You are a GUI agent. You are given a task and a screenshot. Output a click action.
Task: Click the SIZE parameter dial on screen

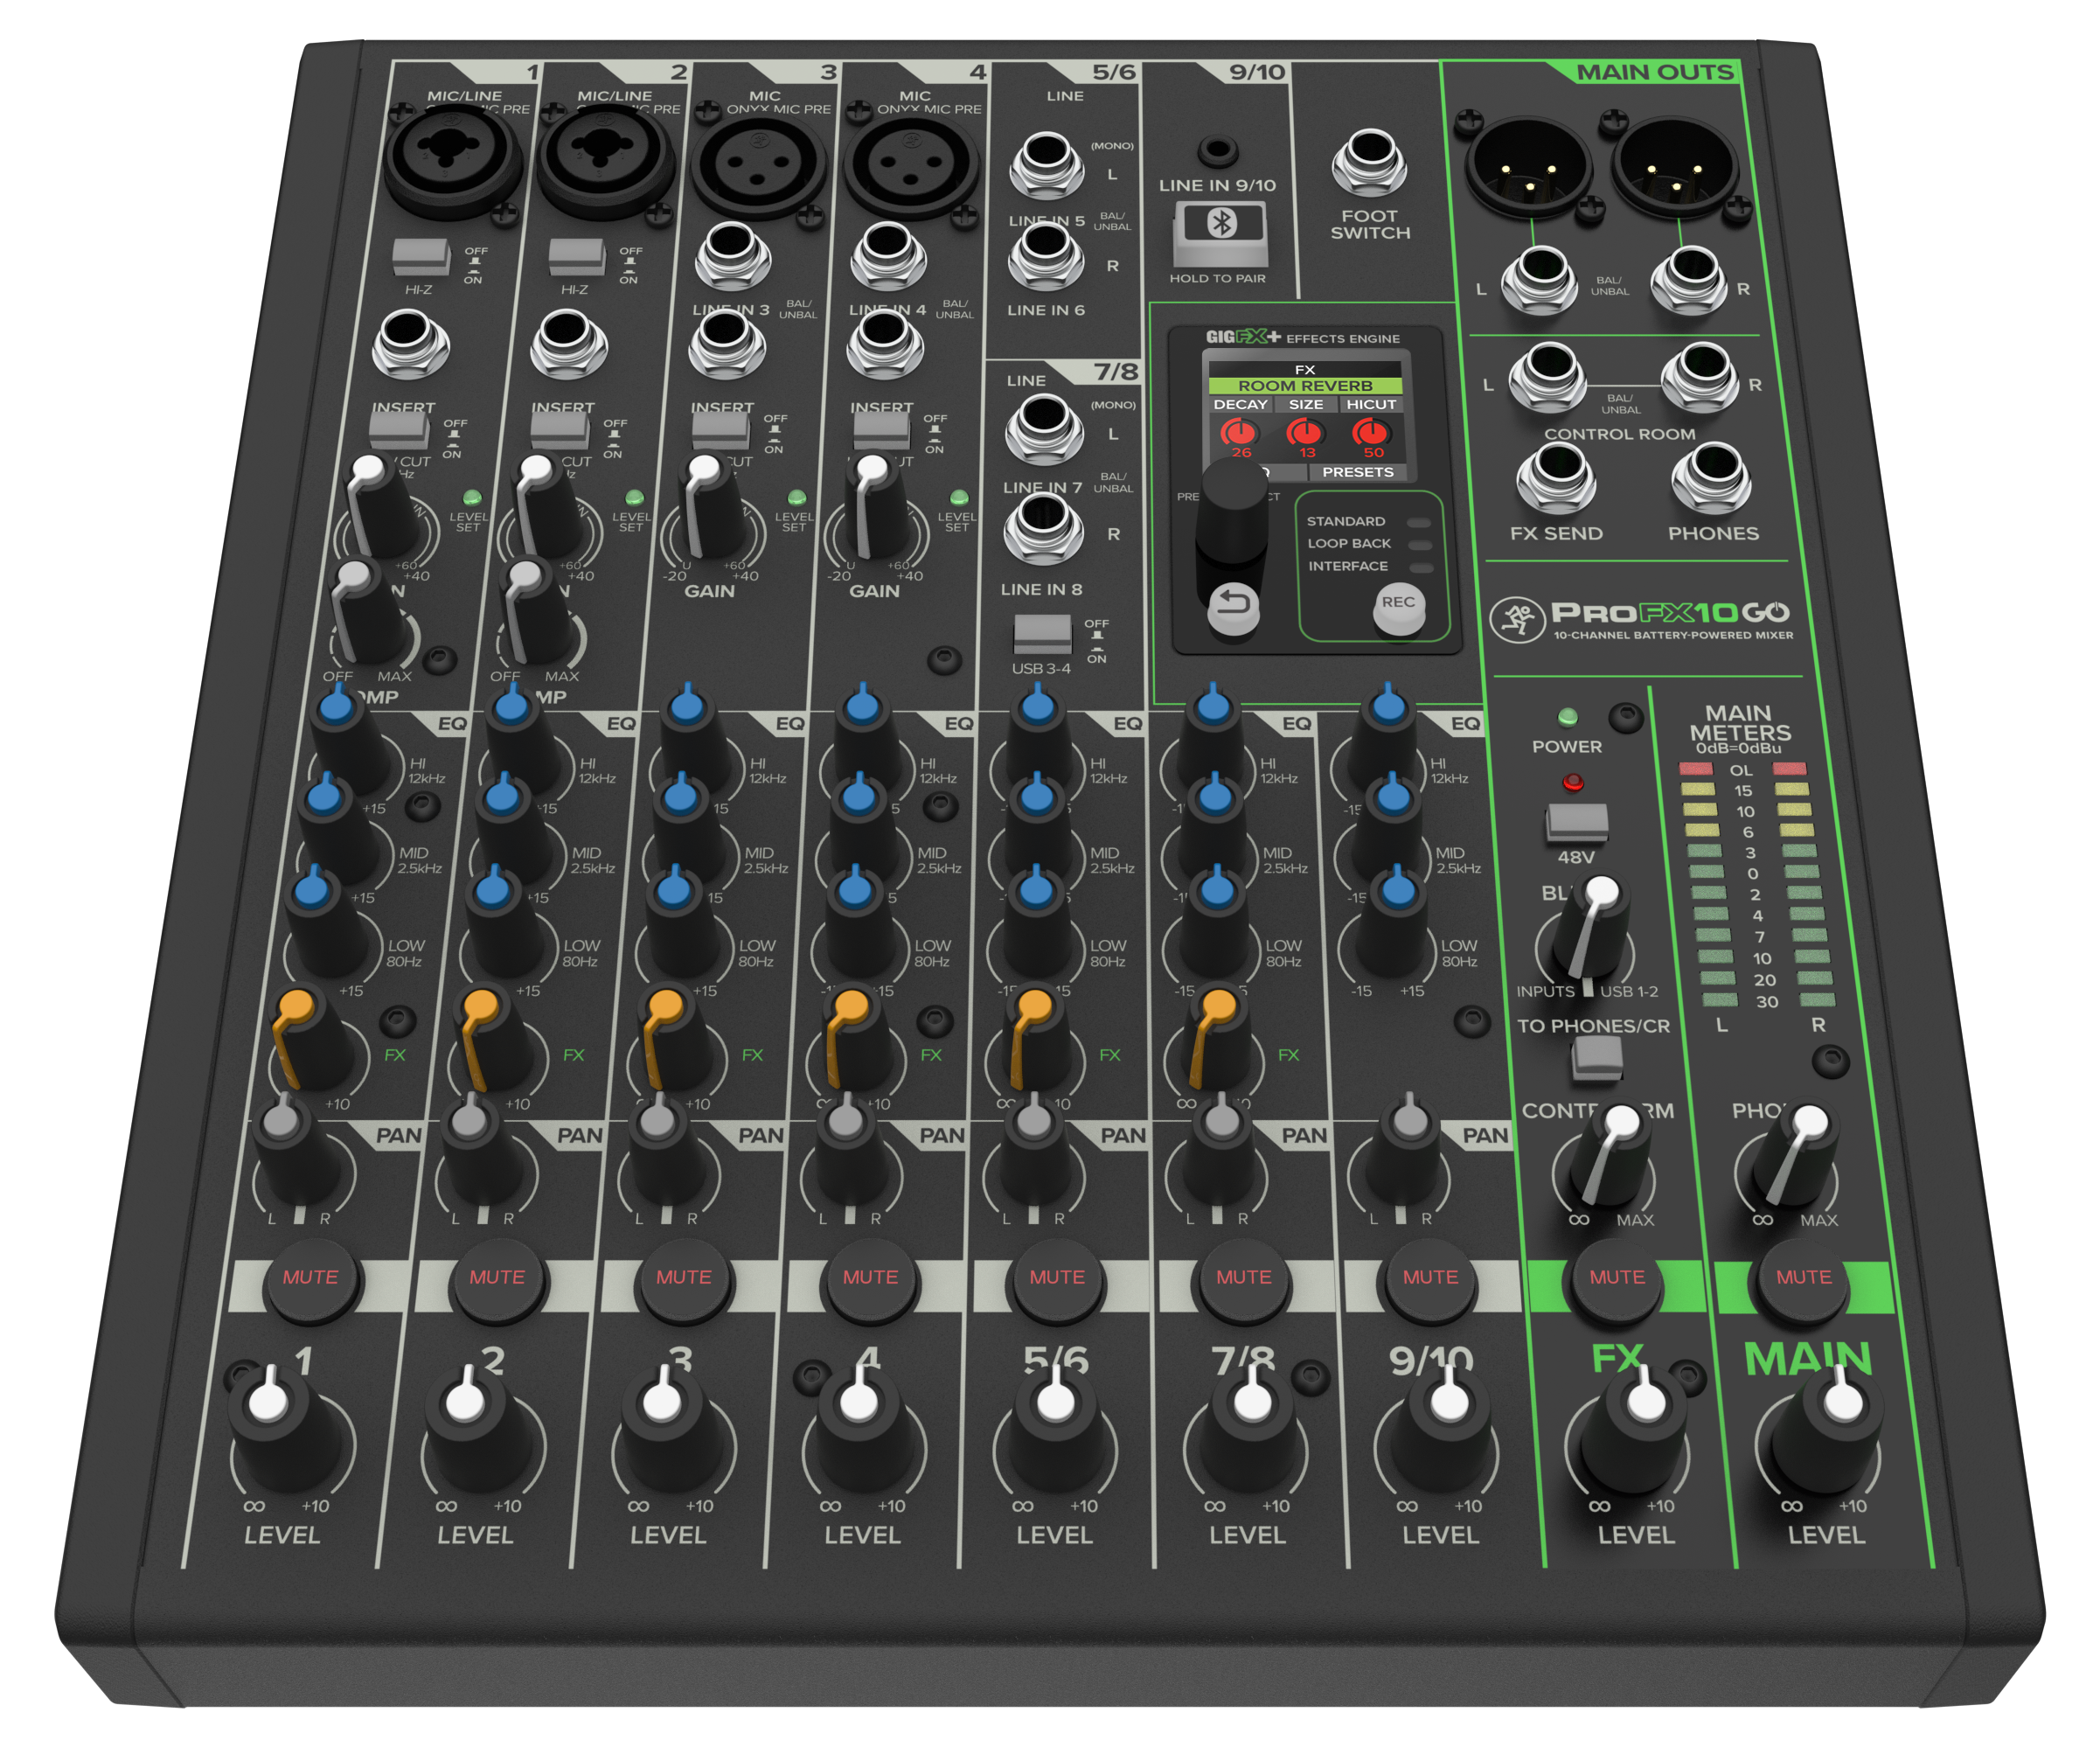[x=1305, y=433]
